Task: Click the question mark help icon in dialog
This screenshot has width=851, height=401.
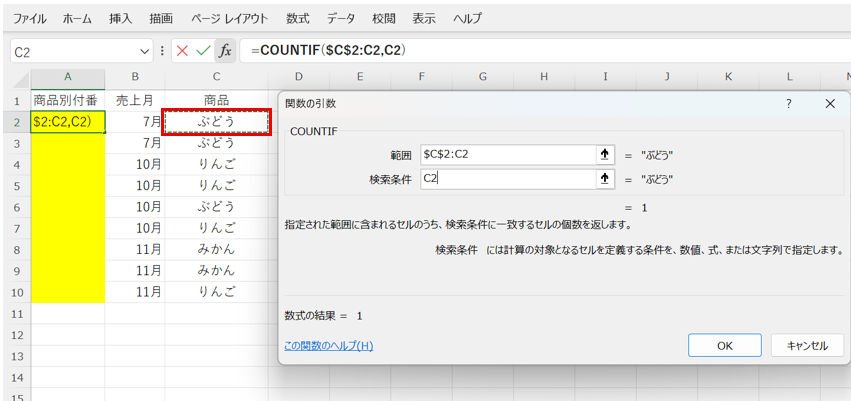Action: point(788,103)
